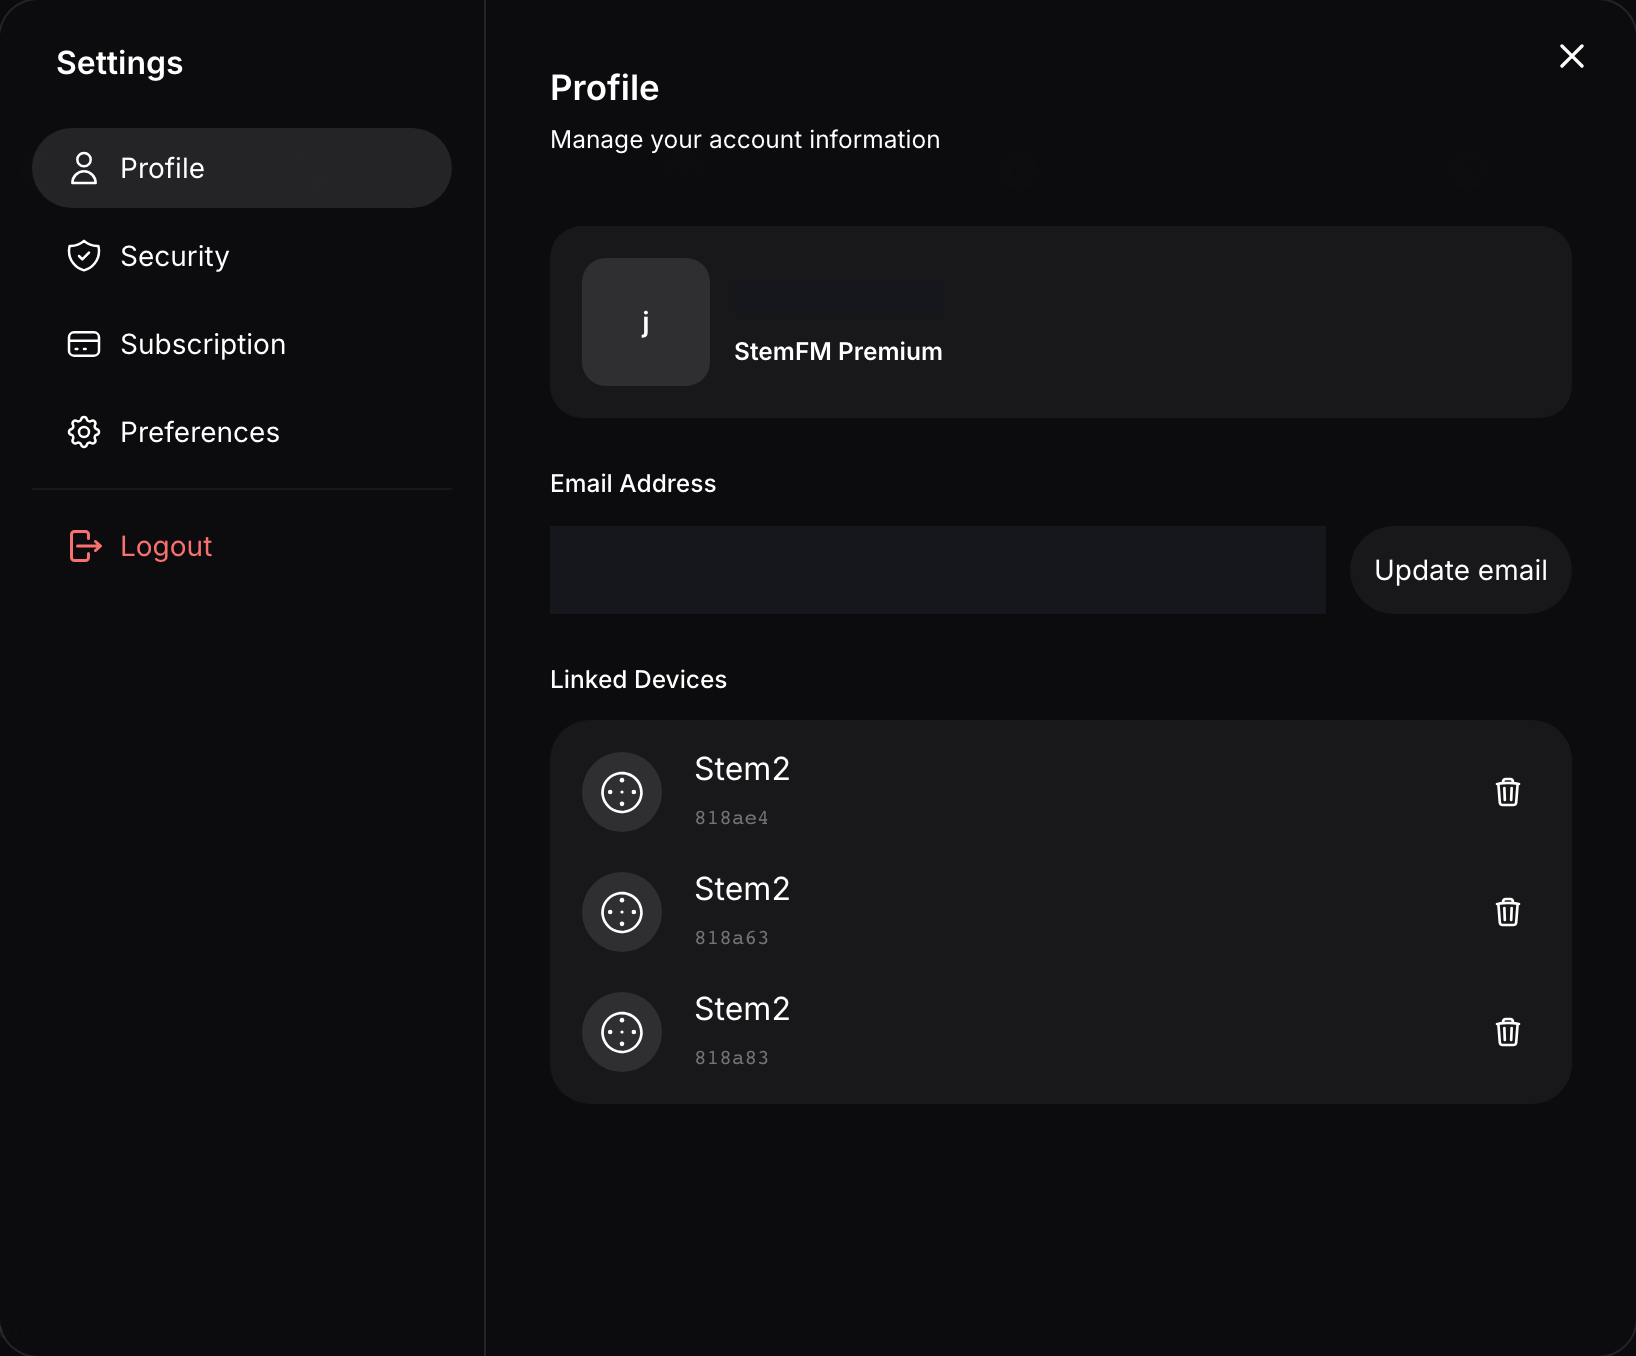Delete the linked device 818ae4
This screenshot has height=1356, width=1636.
tap(1508, 792)
